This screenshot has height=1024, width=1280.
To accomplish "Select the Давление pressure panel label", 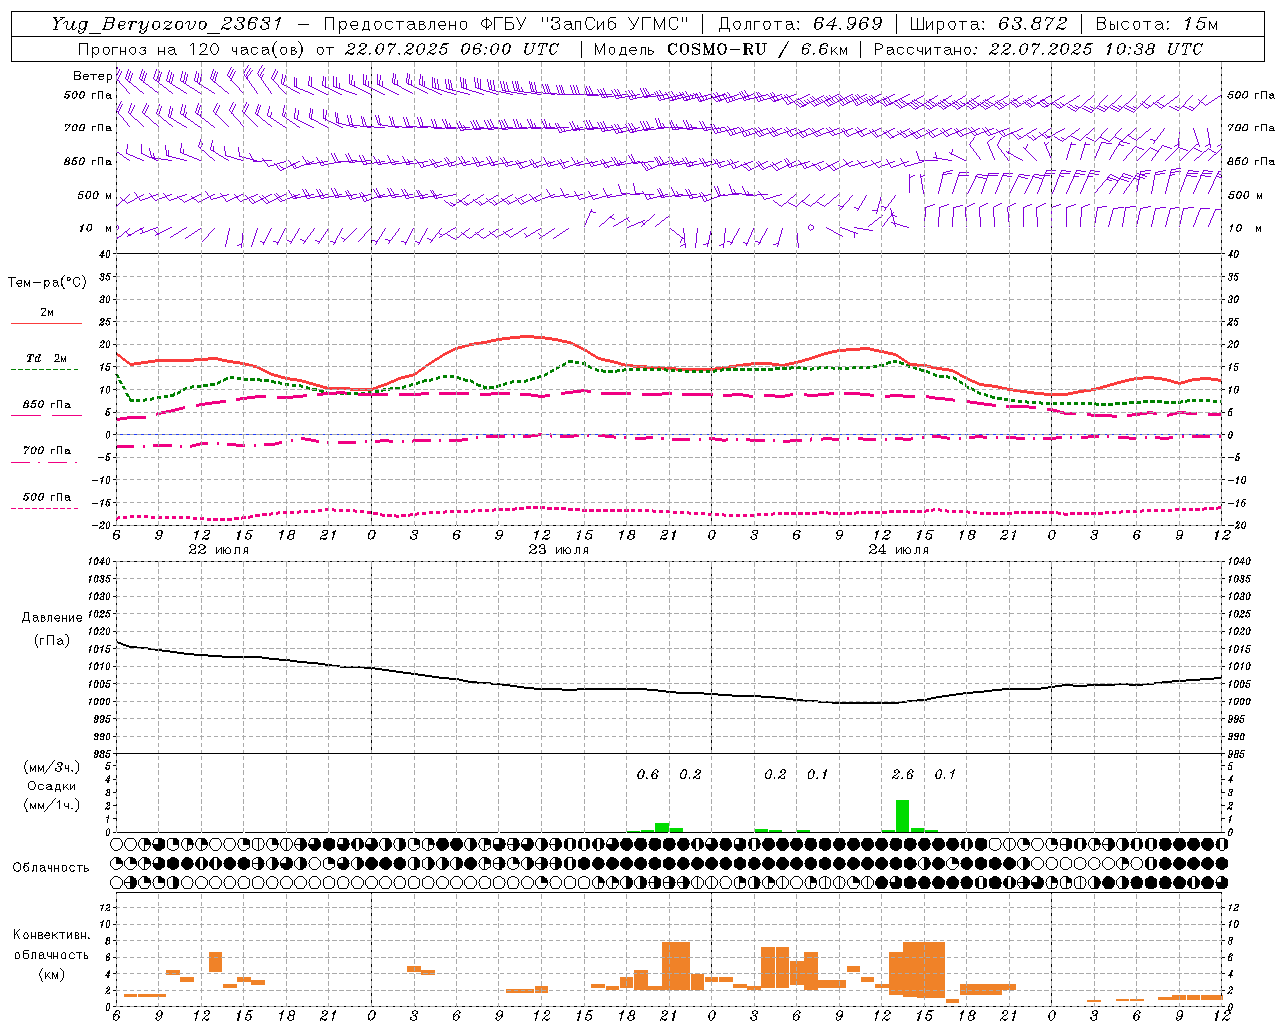I will point(52,618).
